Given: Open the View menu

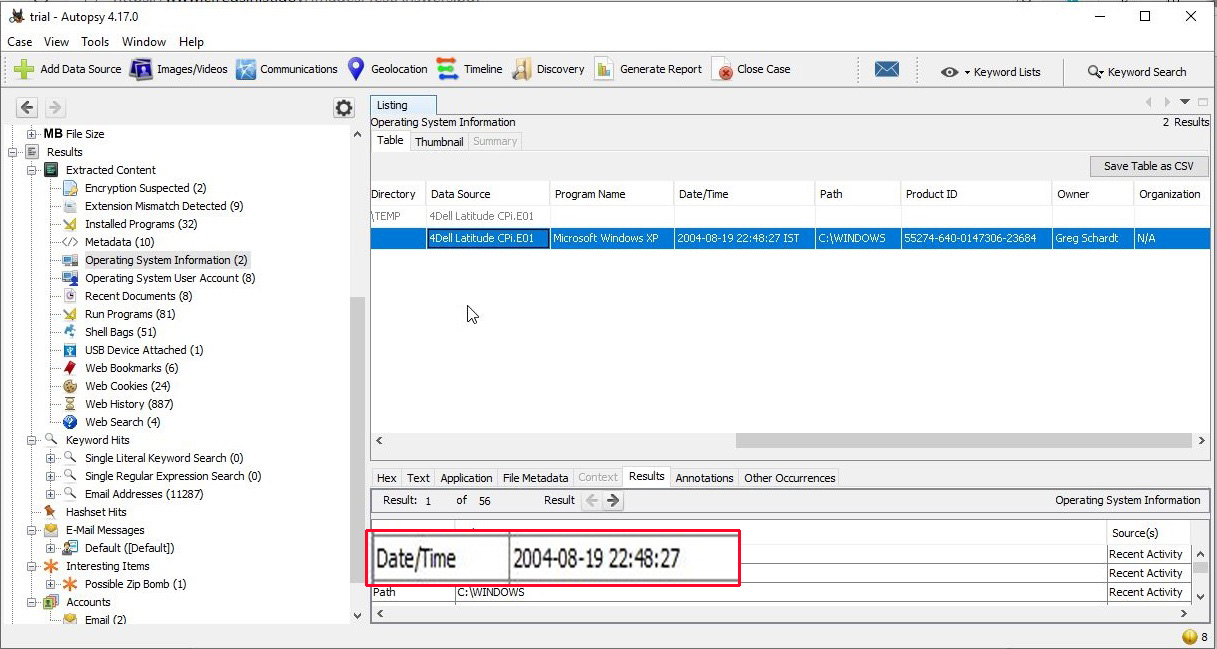Looking at the screenshot, I should tap(56, 42).
